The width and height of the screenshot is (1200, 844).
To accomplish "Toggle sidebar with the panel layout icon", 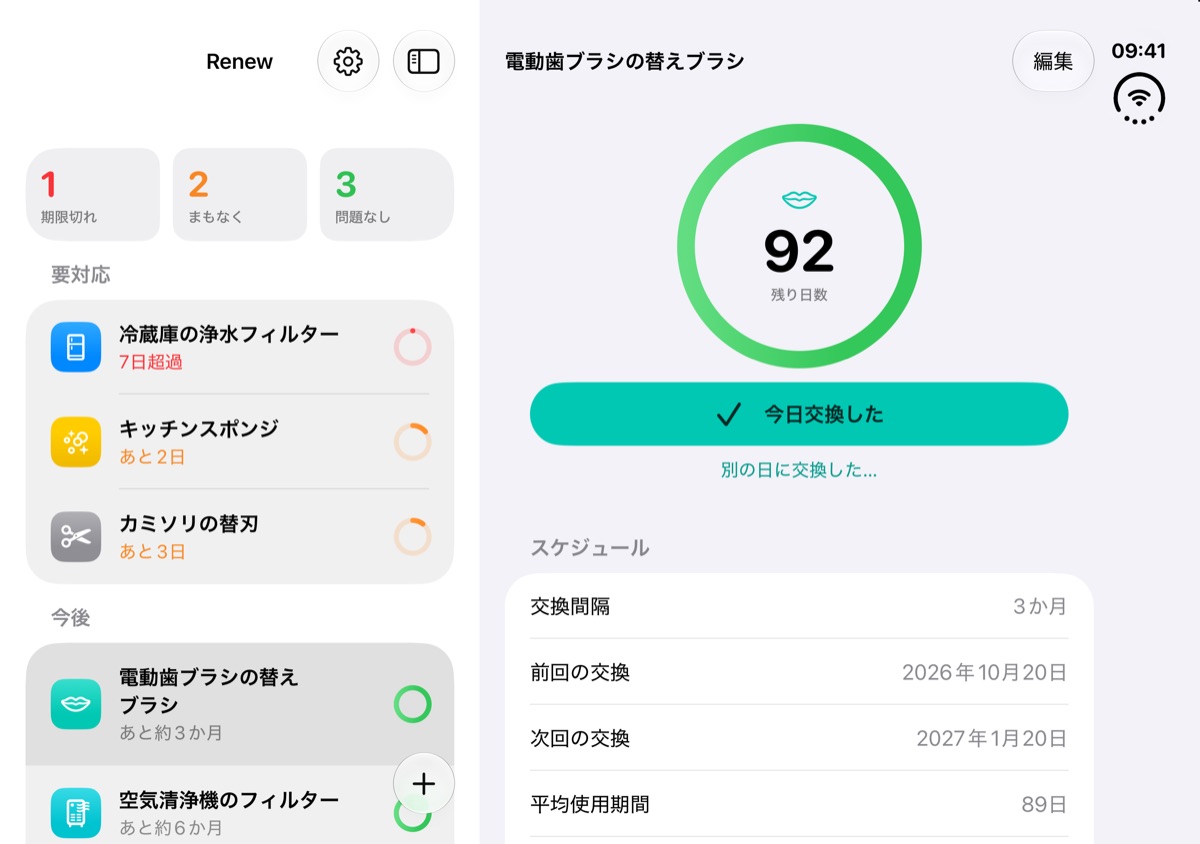I will (424, 61).
